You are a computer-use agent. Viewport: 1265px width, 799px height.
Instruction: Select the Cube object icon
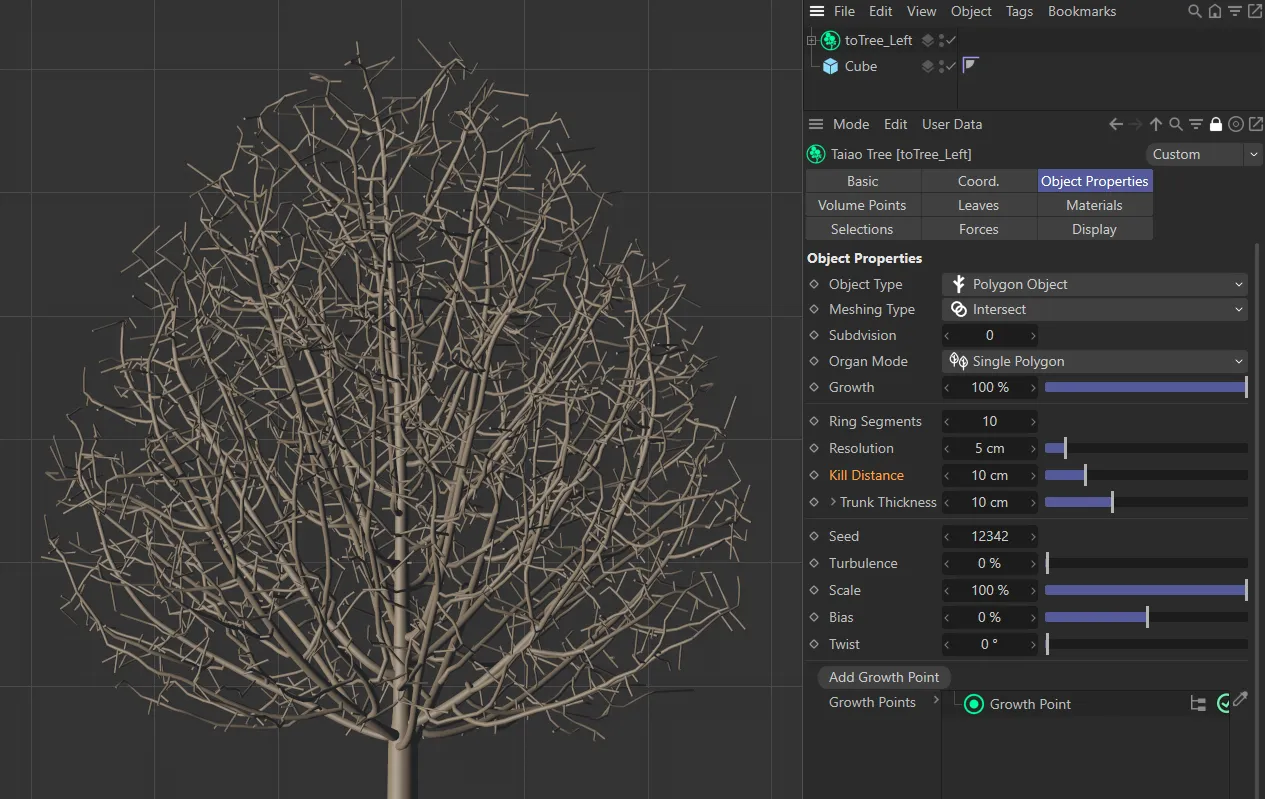(830, 66)
